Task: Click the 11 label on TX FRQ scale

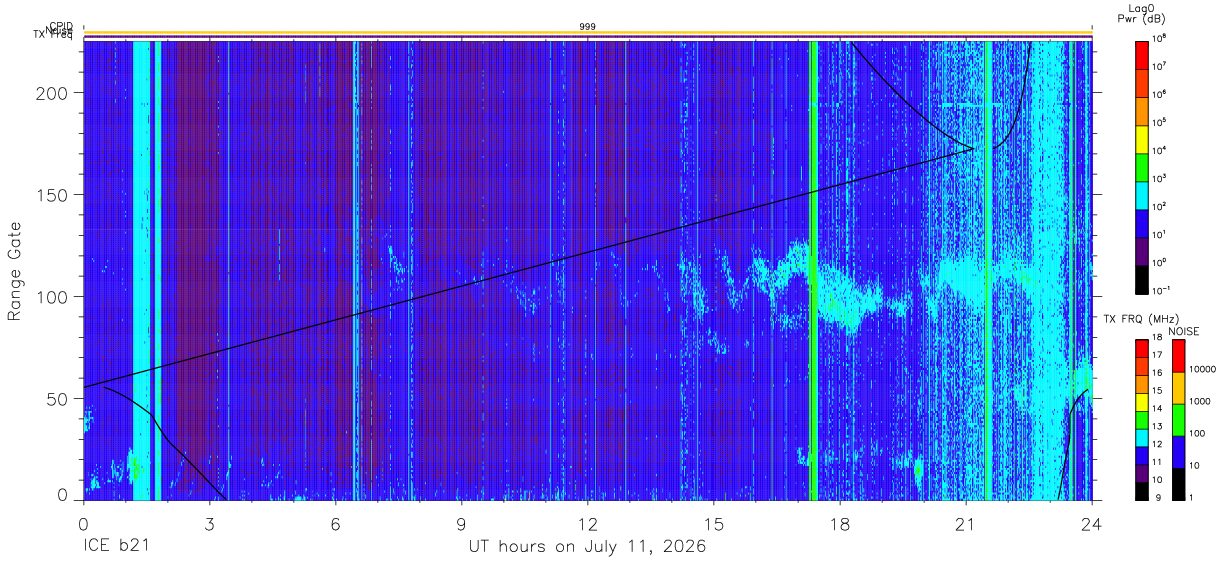Action: pos(1159,461)
